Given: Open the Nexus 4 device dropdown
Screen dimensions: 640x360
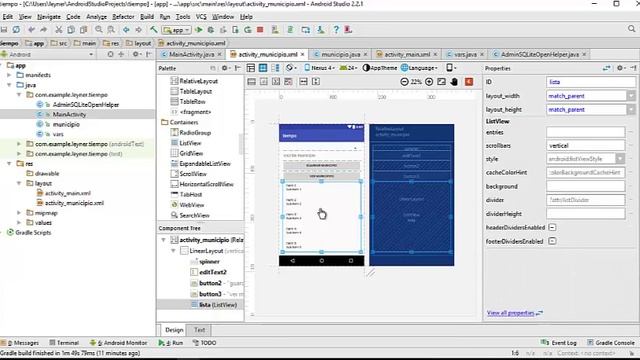Looking at the screenshot, I should (x=320, y=68).
